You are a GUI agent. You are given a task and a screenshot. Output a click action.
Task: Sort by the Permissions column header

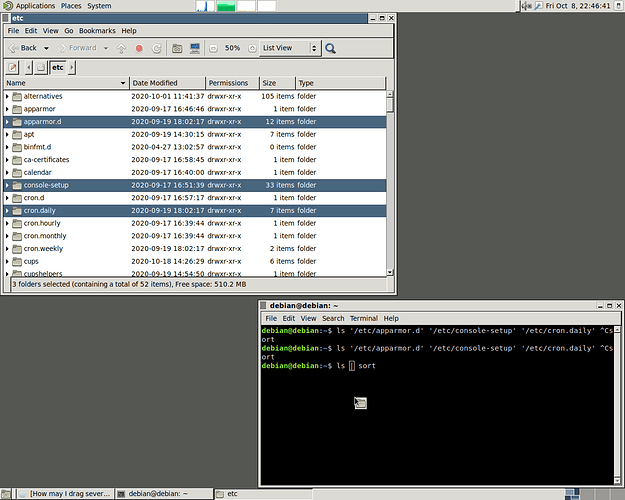(x=232, y=83)
